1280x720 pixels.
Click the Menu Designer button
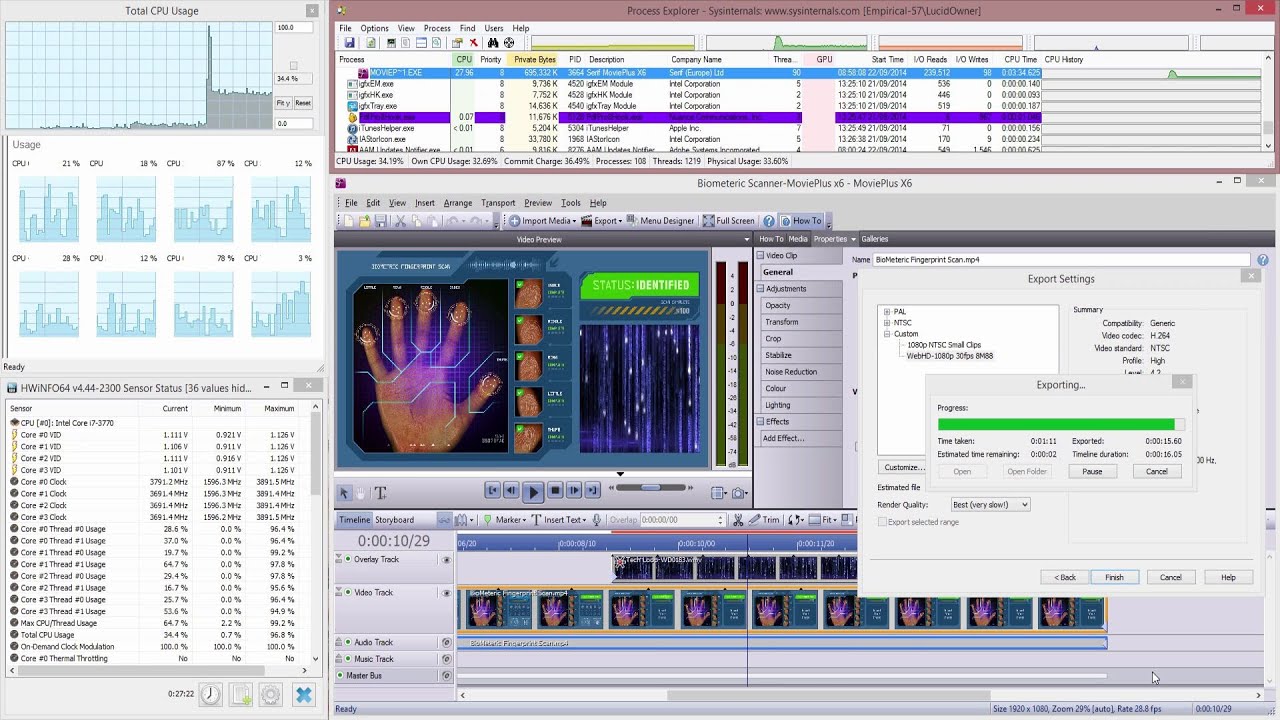661,221
